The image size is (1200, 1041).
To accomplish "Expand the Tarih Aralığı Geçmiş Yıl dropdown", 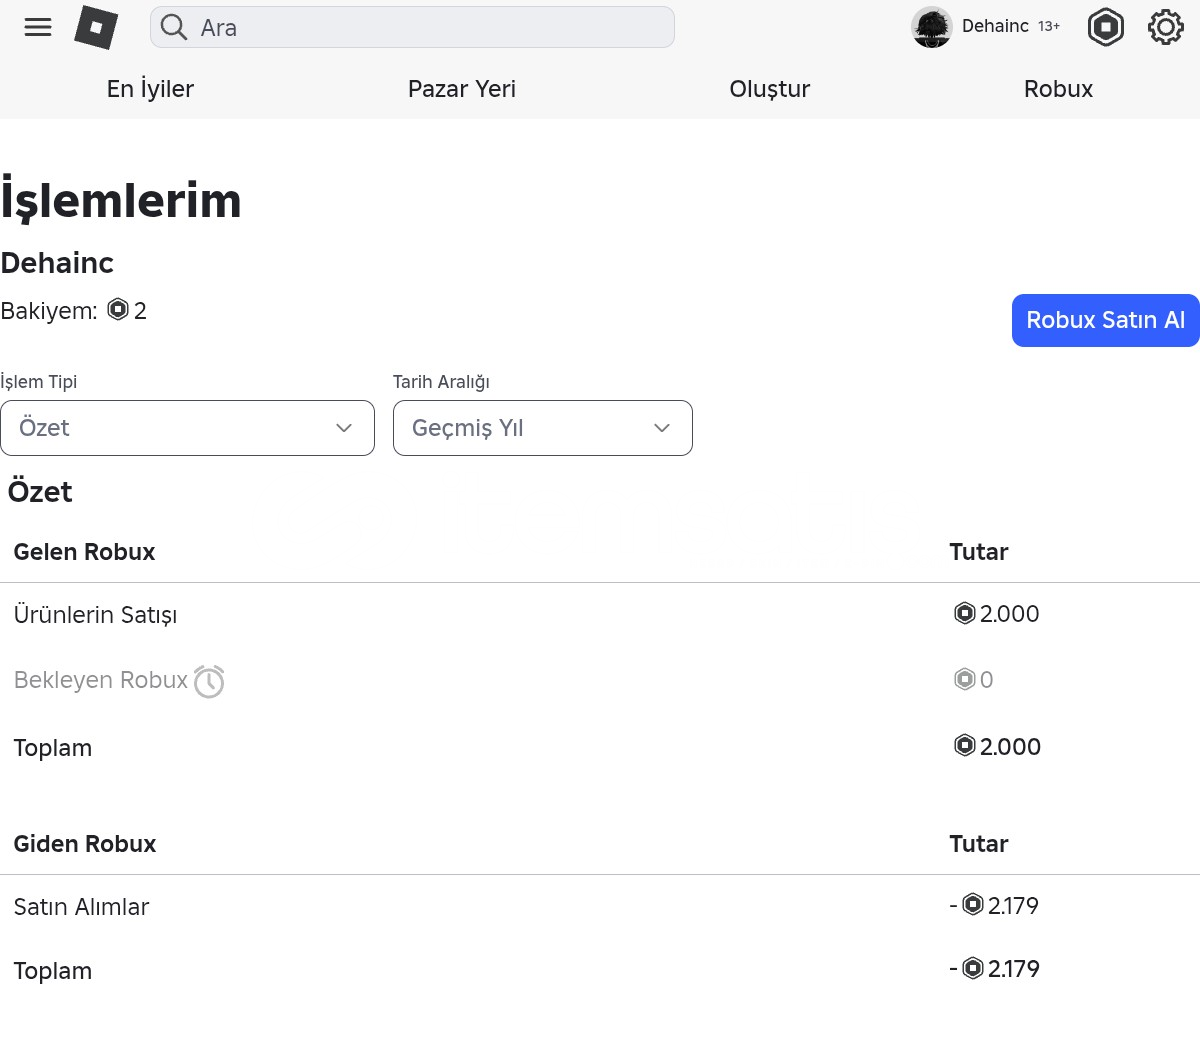I will pos(542,428).
